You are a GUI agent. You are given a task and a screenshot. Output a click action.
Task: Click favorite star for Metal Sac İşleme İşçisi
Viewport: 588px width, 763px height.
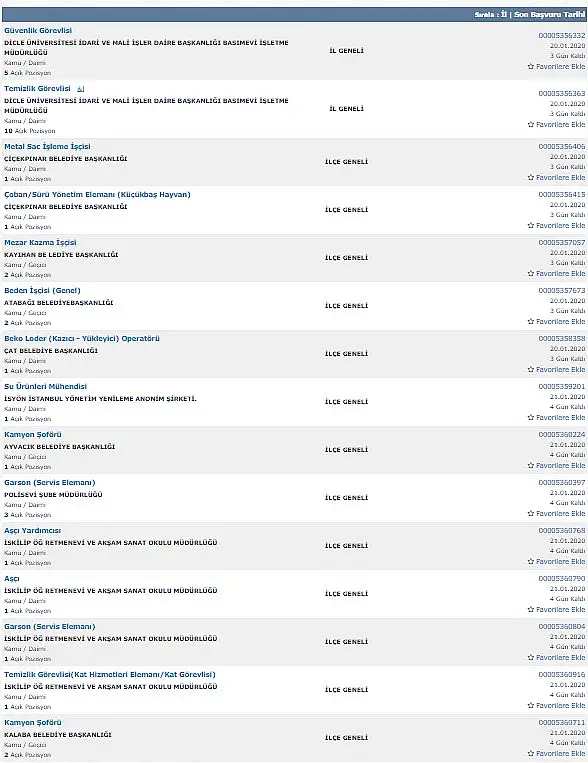pyautogui.click(x=531, y=178)
